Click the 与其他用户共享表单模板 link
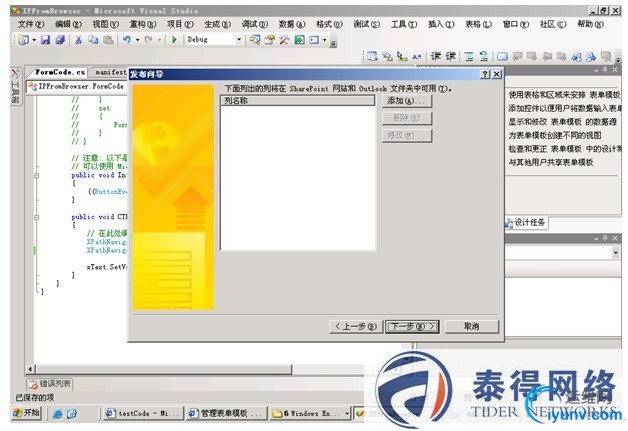Screen dimensions: 628x431 click(551, 162)
